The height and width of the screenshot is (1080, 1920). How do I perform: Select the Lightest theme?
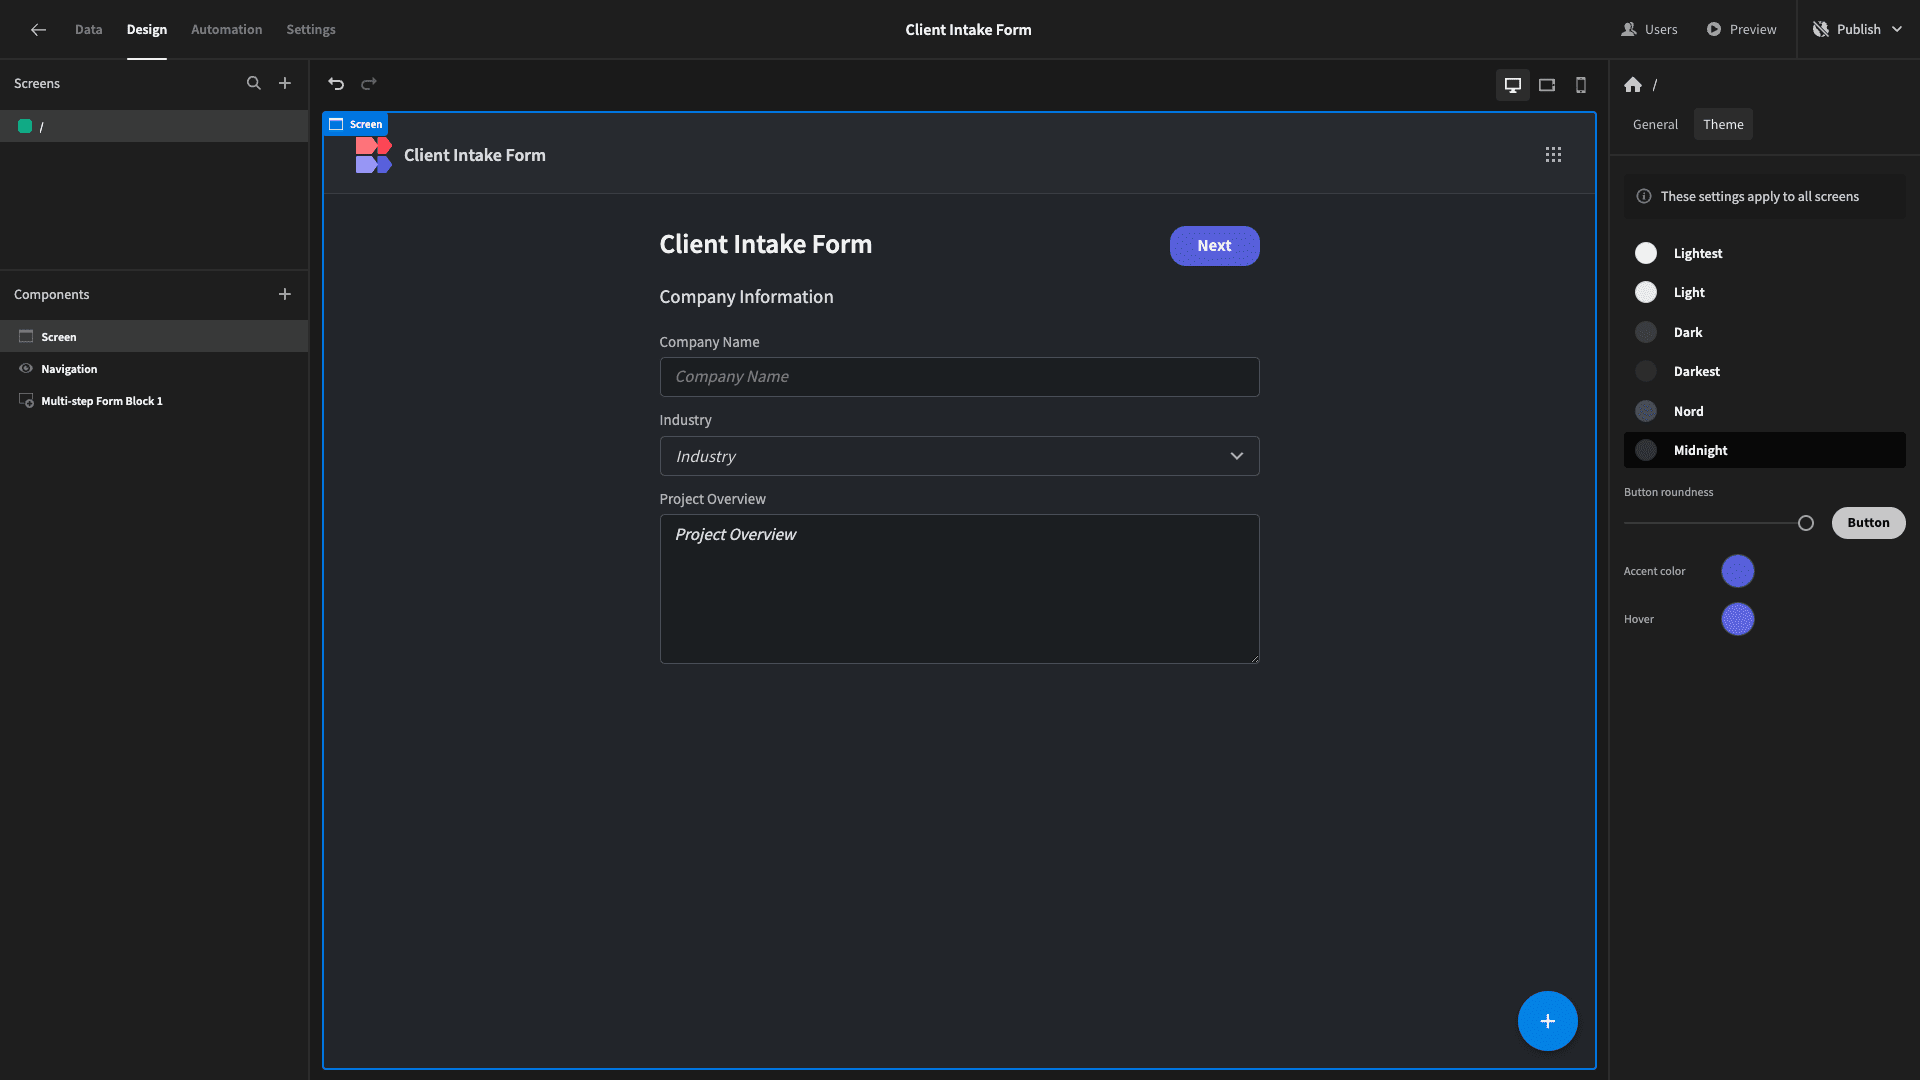point(1764,253)
